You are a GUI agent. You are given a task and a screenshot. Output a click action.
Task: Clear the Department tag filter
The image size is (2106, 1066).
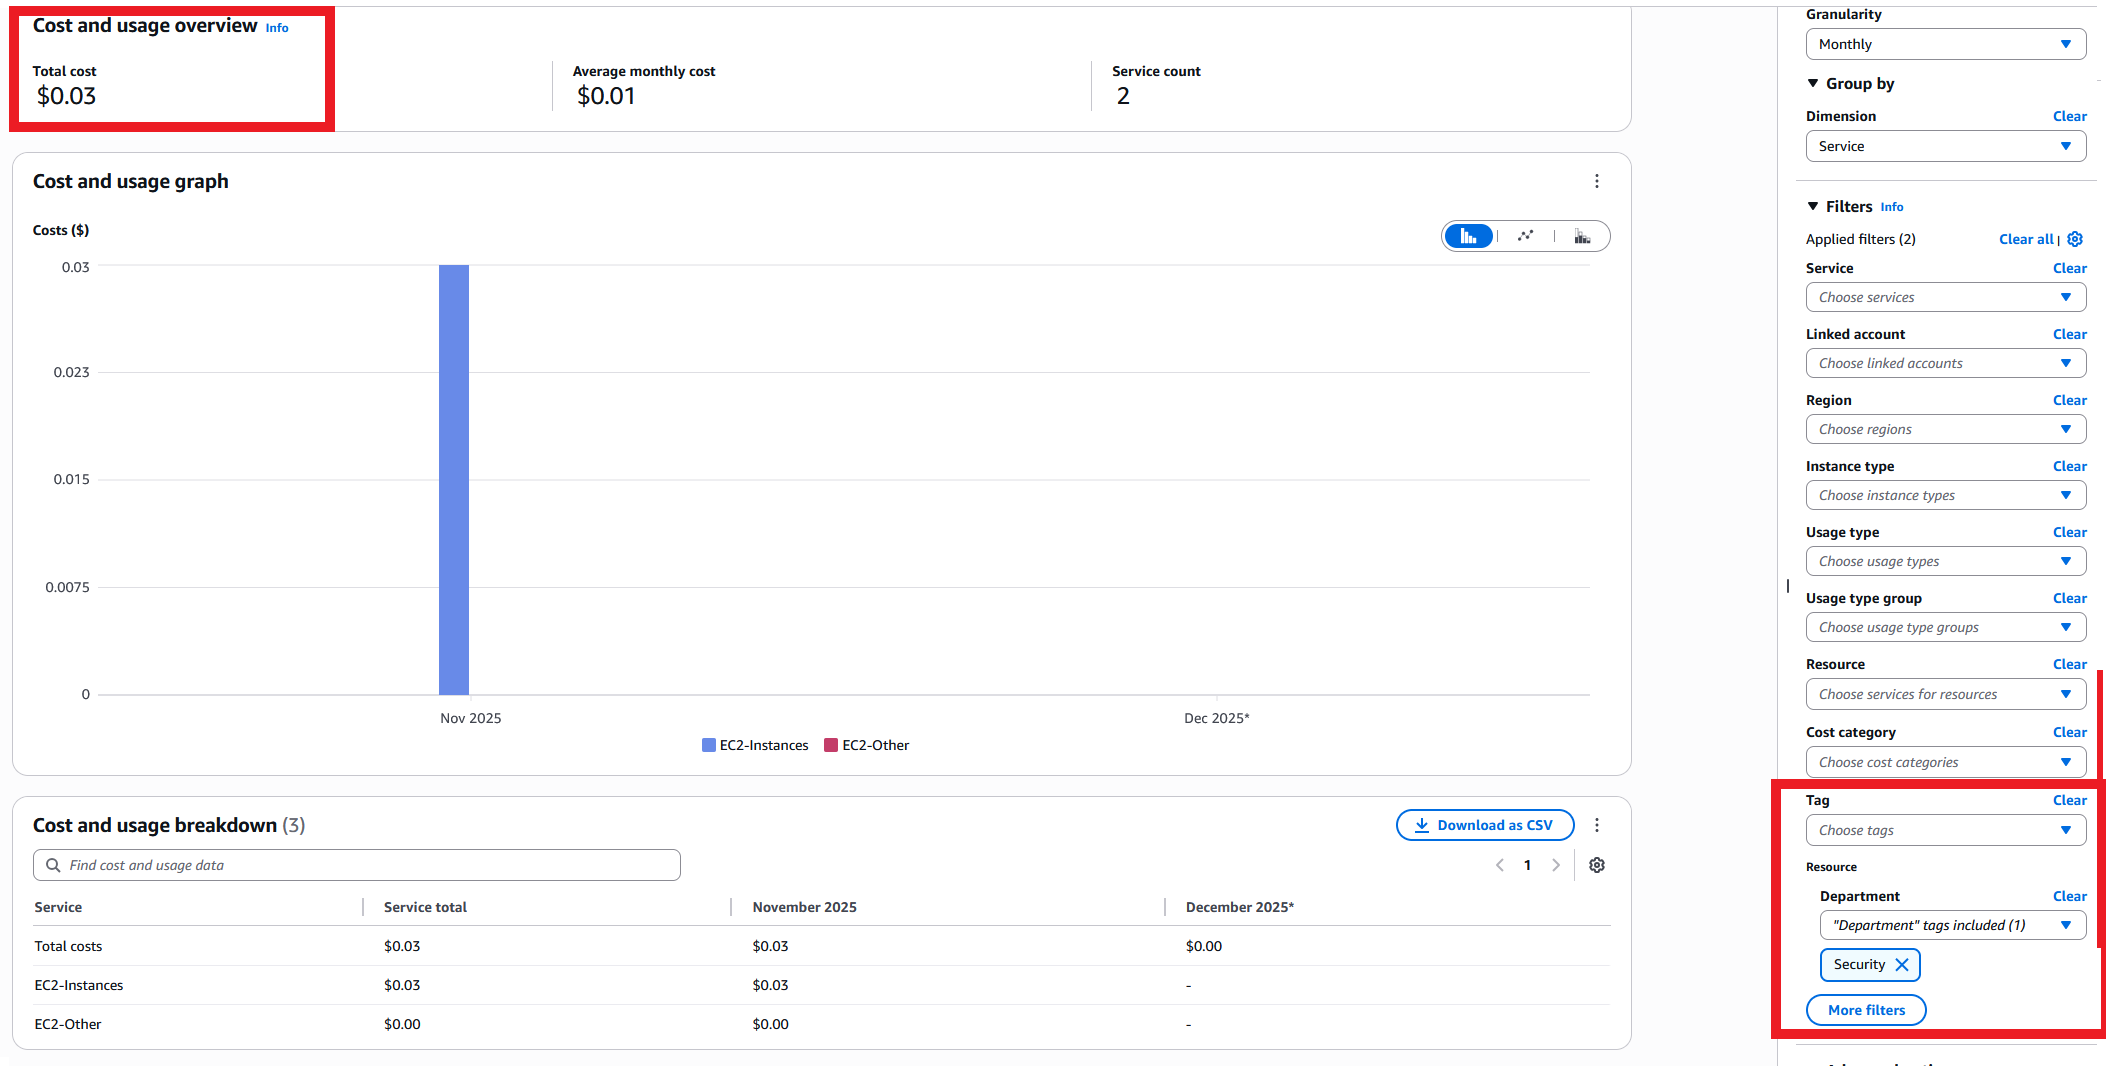(2069, 896)
